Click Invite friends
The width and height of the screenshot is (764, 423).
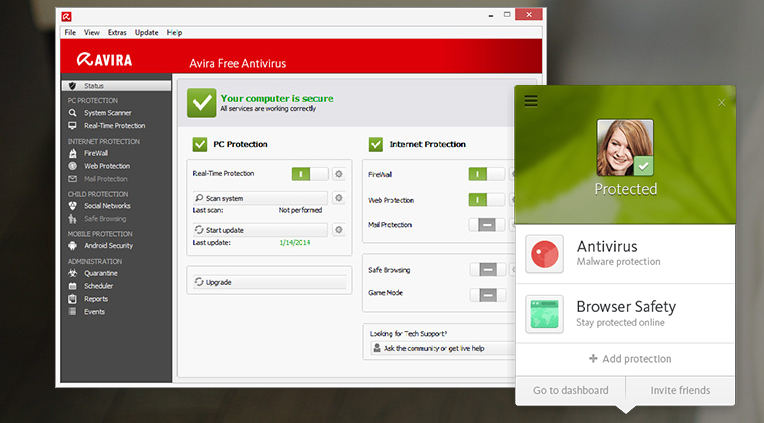pos(680,390)
